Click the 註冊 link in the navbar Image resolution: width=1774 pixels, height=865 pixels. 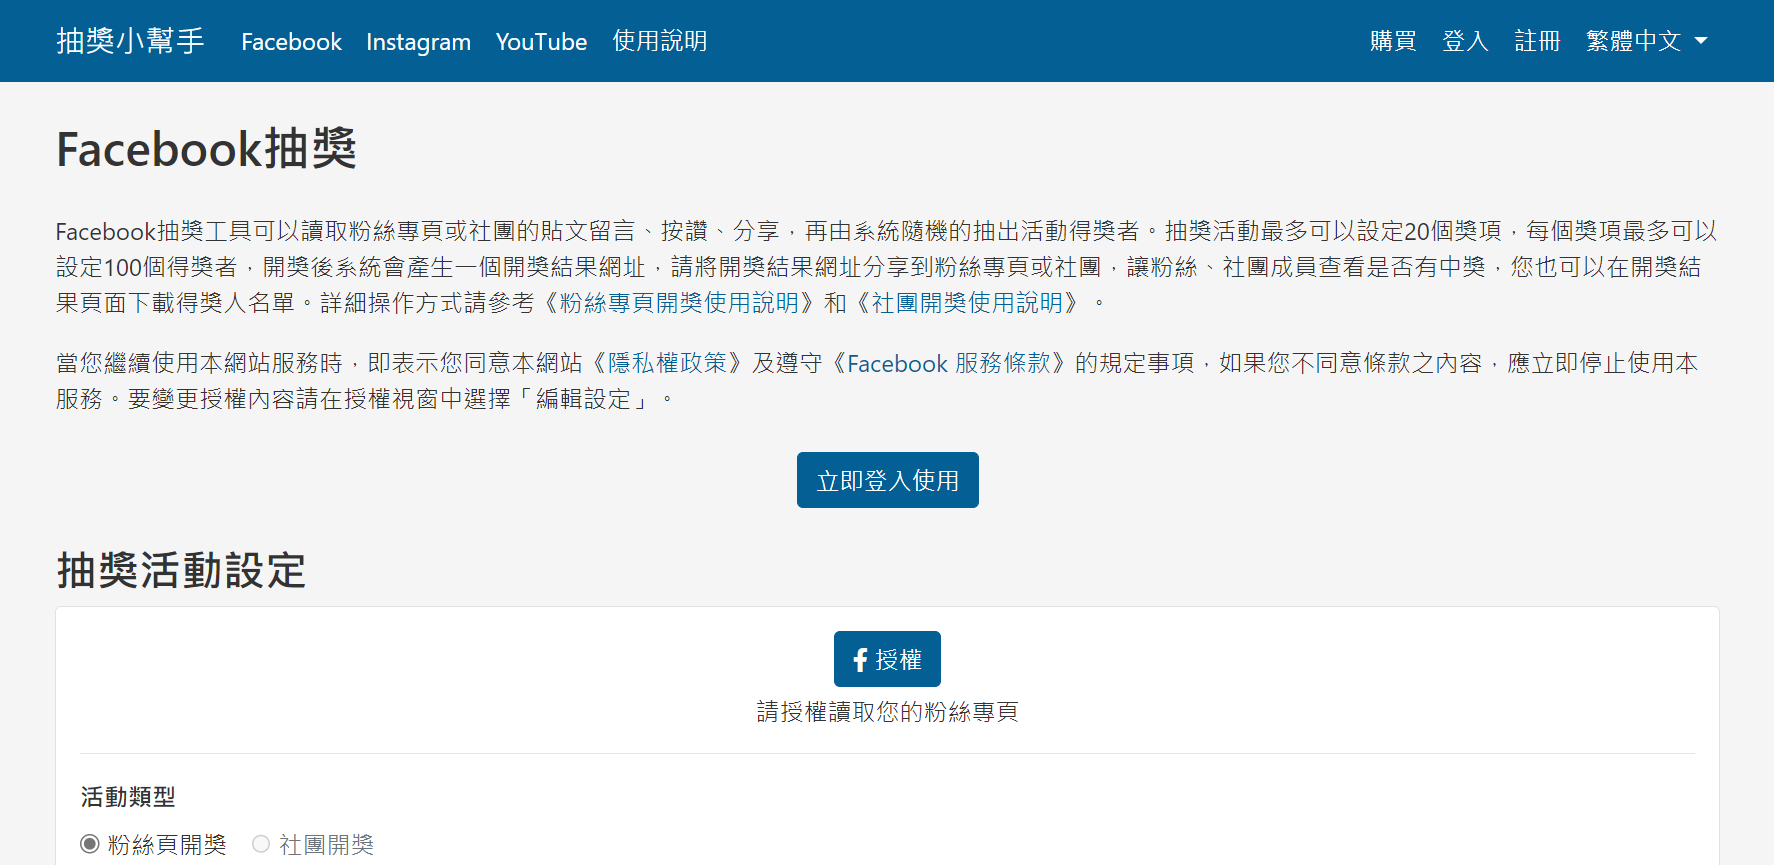click(1537, 41)
